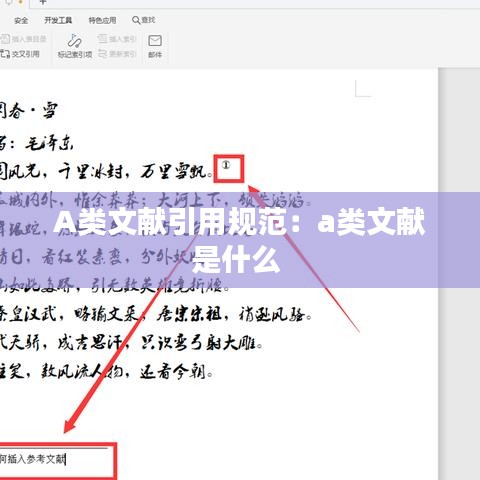Image resolution: width=480 pixels, height=480 pixels.
Task: Click the Cross-reference (交叉引用) icon
Action: click(x=5, y=53)
